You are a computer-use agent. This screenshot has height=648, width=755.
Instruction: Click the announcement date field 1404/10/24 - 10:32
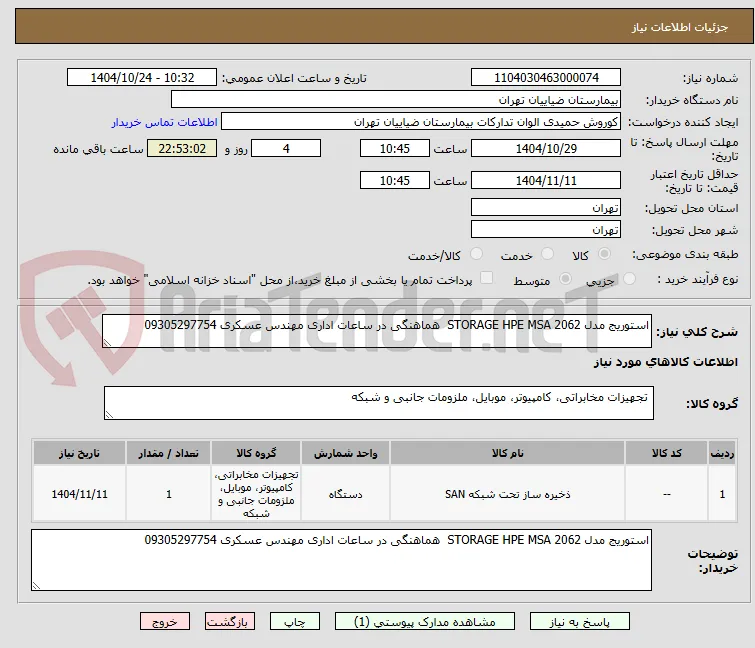tap(142, 78)
